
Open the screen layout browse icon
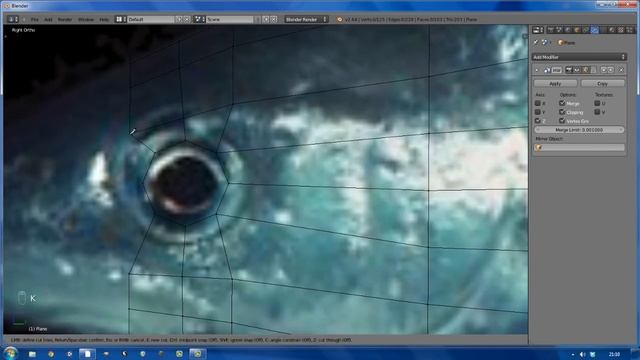pos(120,19)
